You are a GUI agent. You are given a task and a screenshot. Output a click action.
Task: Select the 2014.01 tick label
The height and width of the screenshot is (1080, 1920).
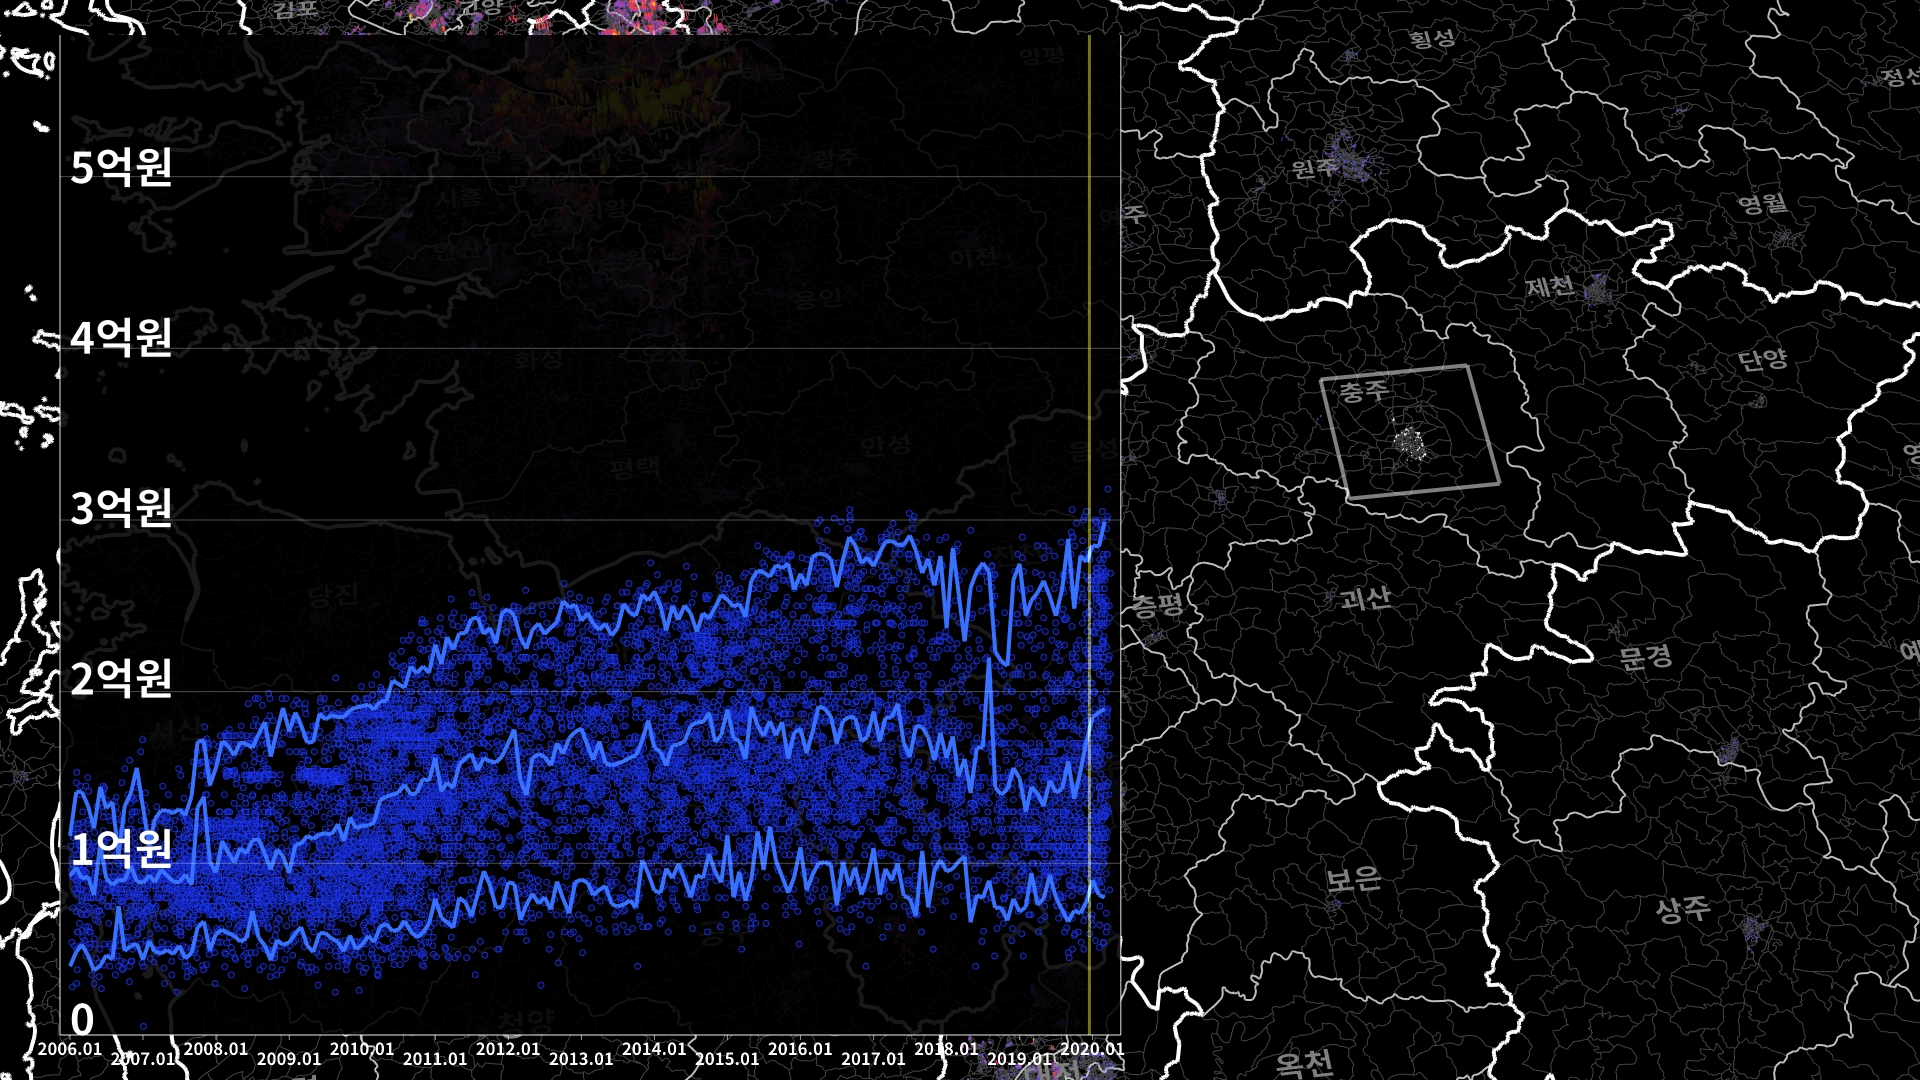[x=654, y=1049]
